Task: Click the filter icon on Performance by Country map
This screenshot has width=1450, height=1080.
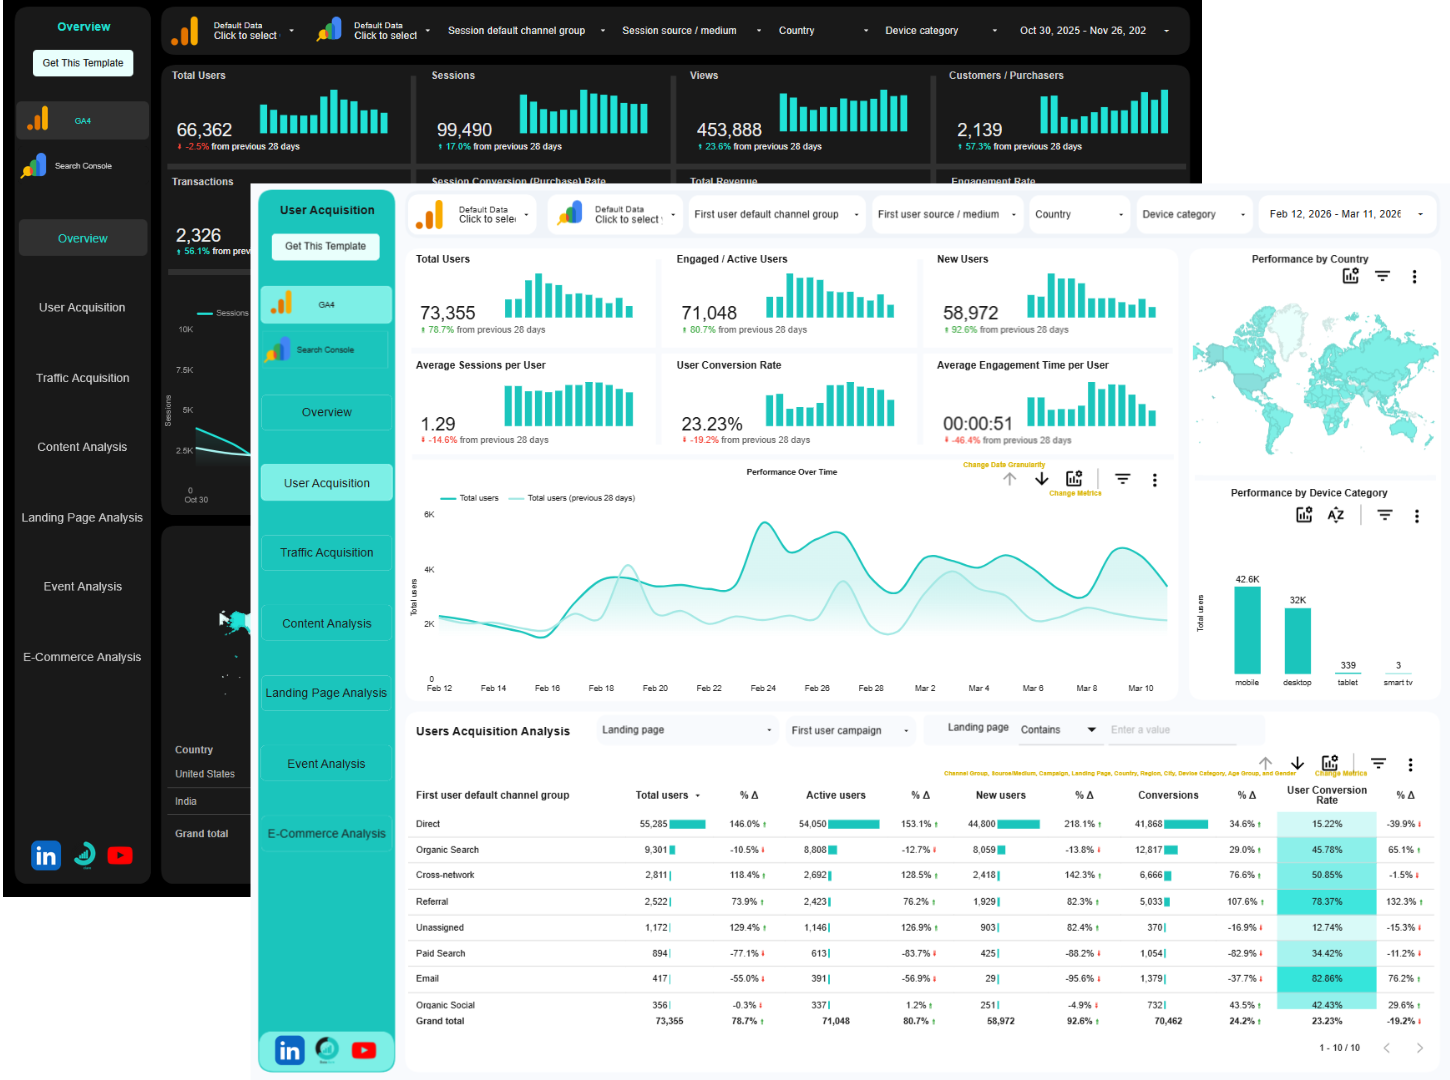Action: point(1382,276)
